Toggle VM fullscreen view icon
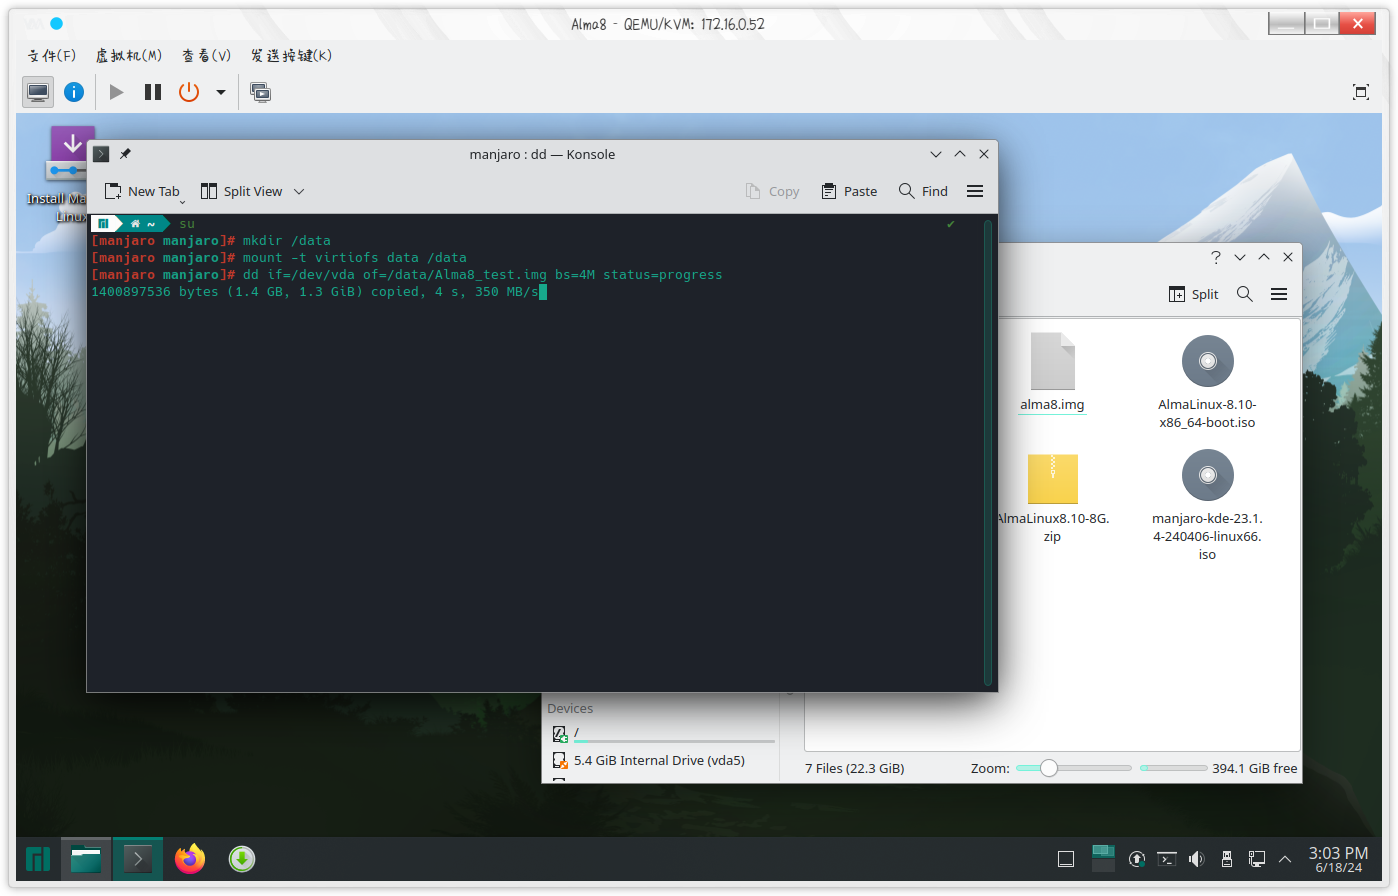This screenshot has height=896, width=1398. click(1361, 92)
